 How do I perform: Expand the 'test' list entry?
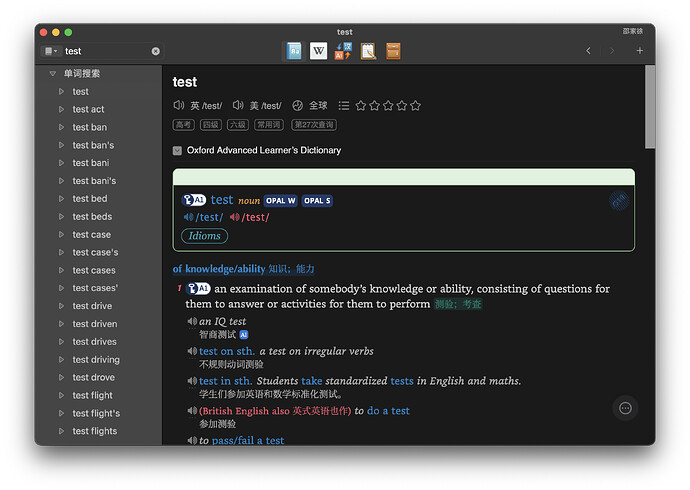62,91
